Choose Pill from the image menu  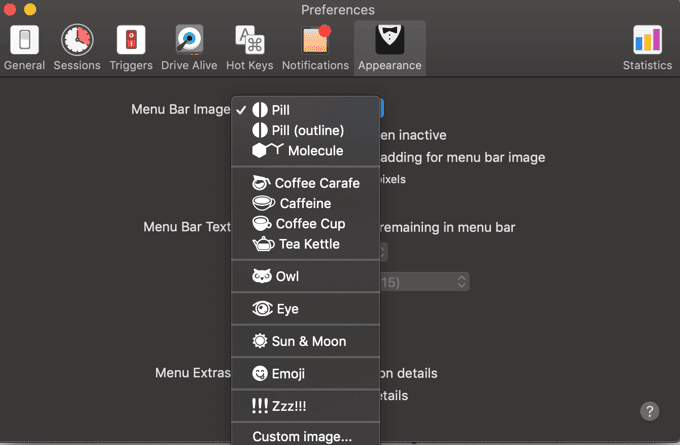click(306, 110)
